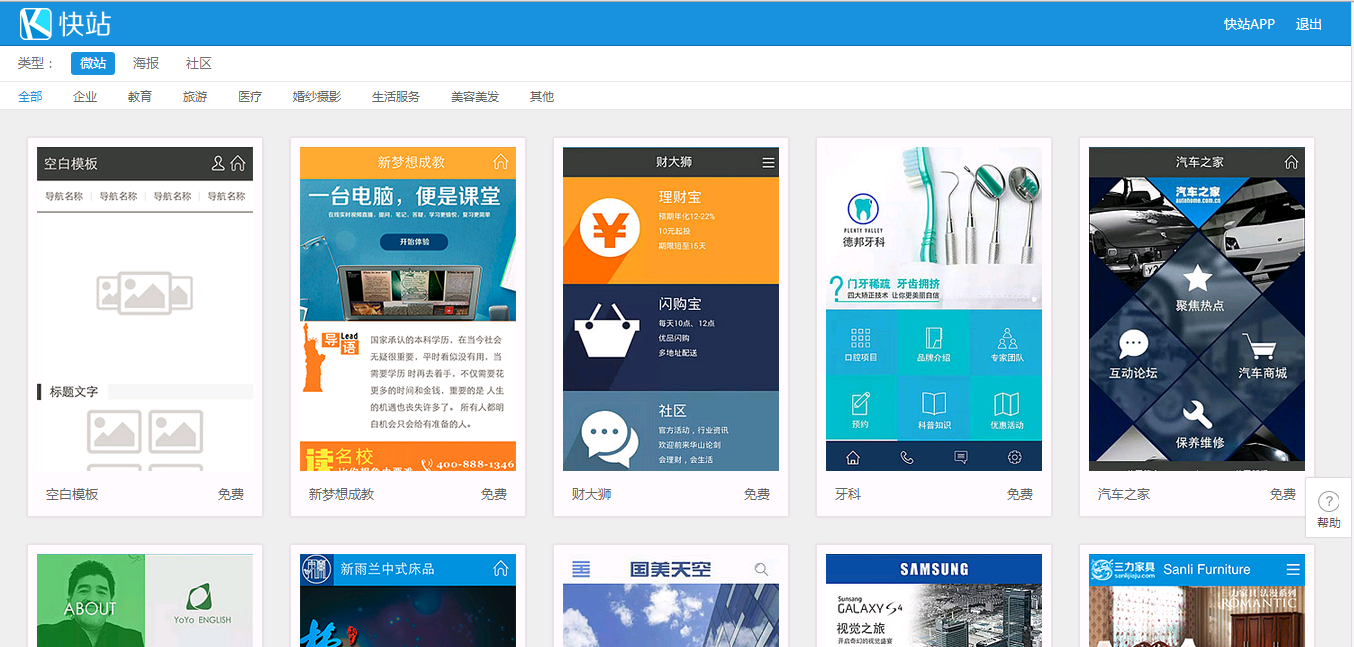Click home icon in blank template header

[x=238, y=163]
